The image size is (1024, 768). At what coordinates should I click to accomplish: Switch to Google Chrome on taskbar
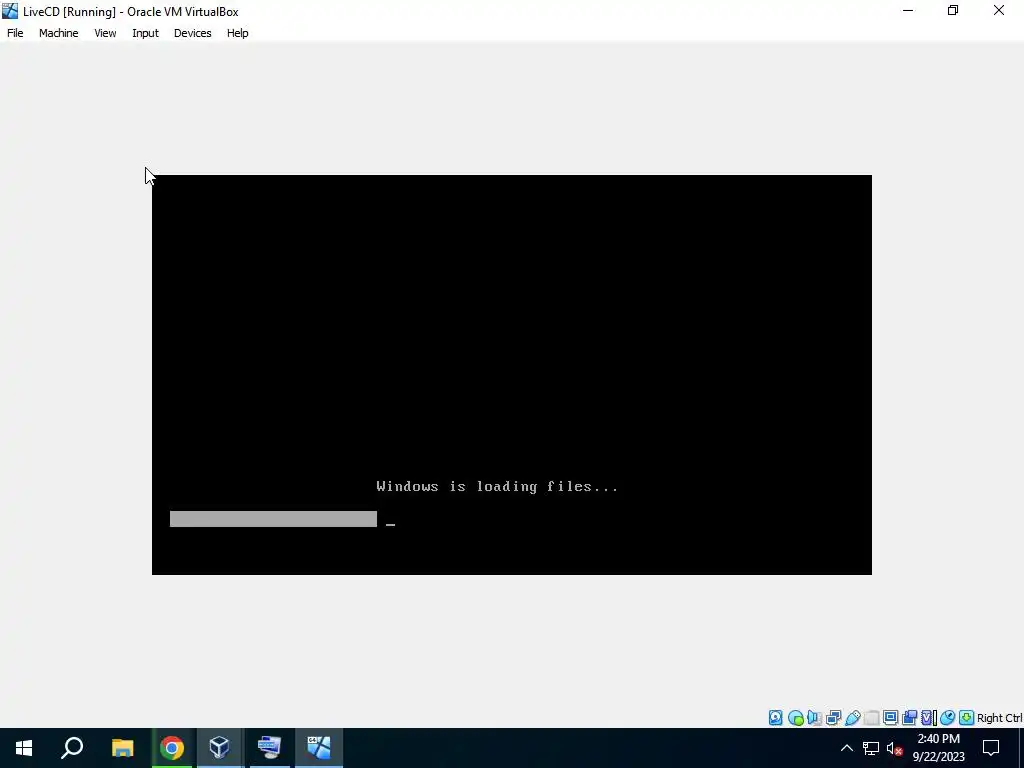tap(172, 748)
